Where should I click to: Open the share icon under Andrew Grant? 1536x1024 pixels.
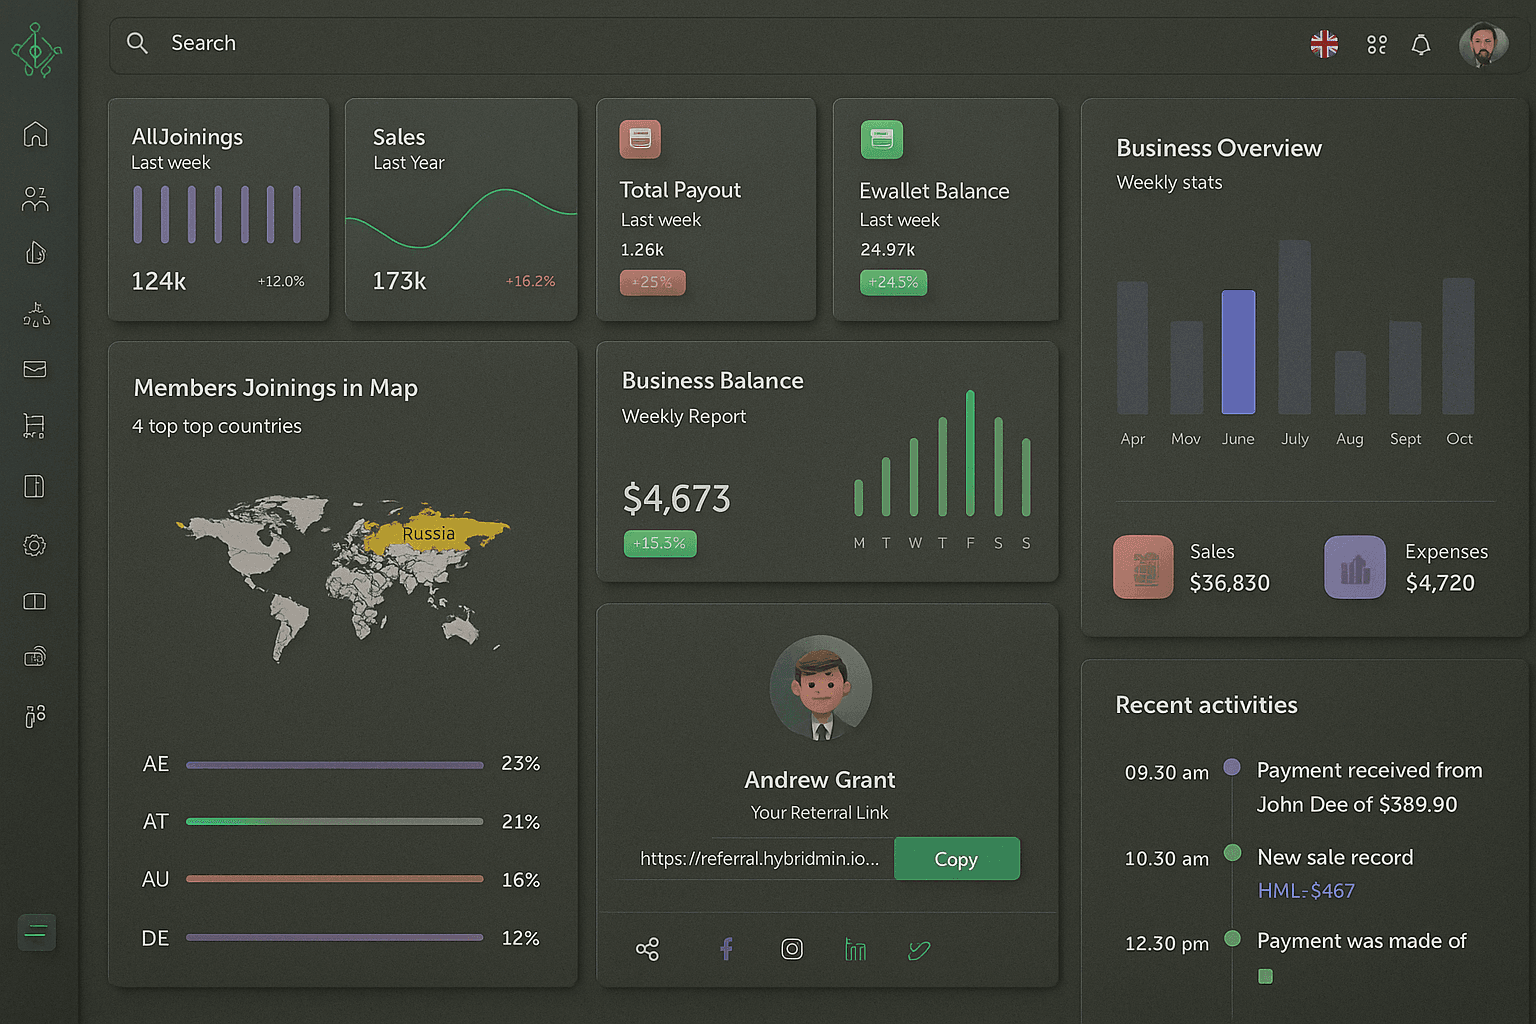point(647,948)
